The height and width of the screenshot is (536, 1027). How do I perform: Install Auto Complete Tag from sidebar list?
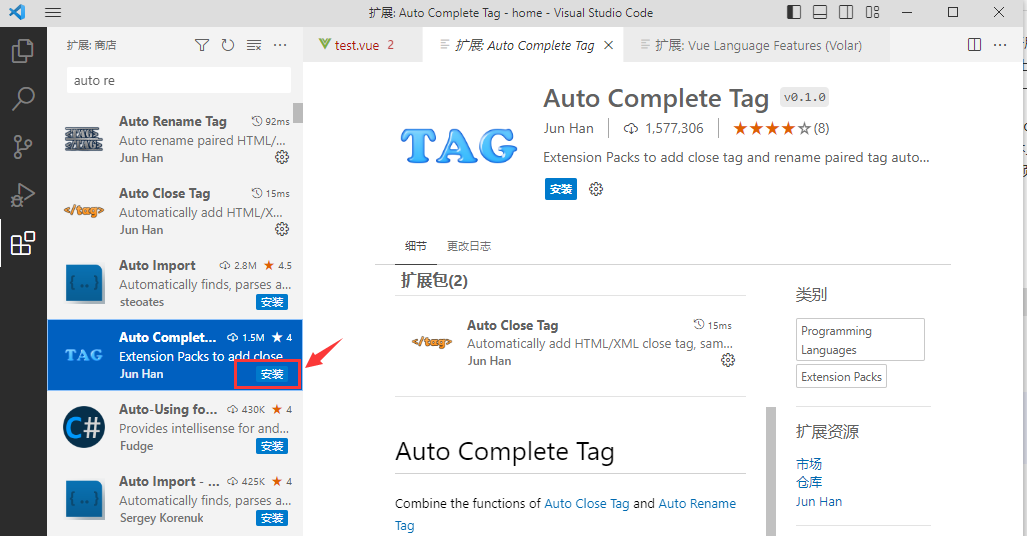point(272,374)
